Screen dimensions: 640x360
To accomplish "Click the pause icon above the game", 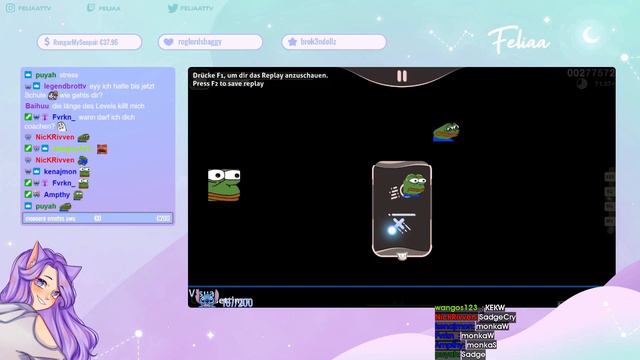I will pos(402,76).
